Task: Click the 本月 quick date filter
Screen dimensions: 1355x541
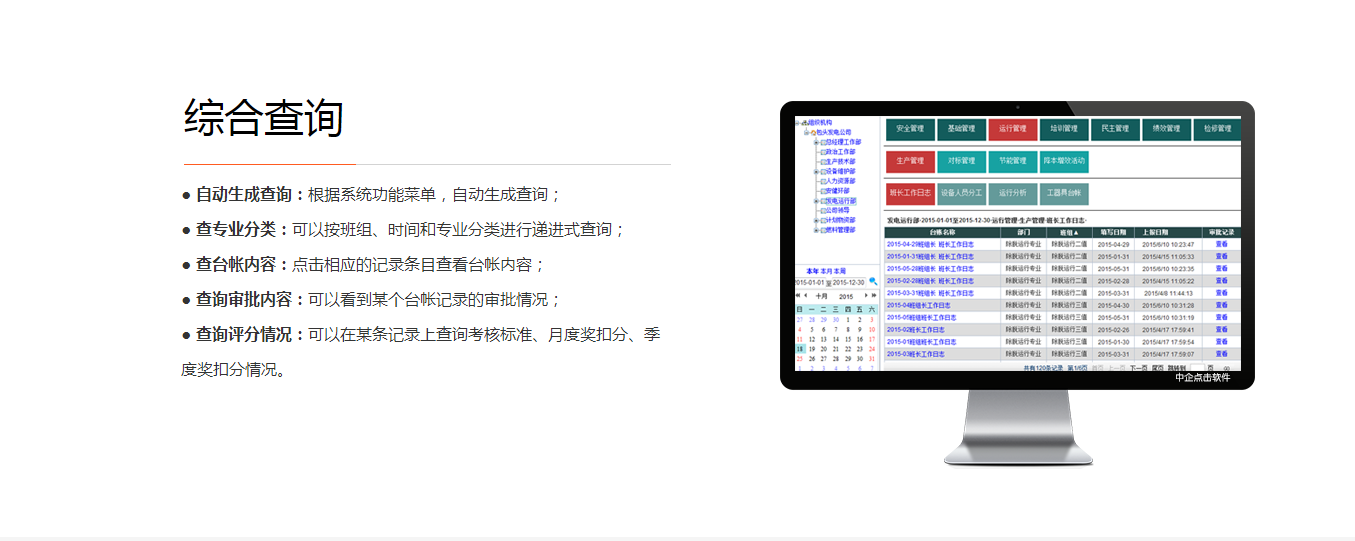Action: [x=826, y=271]
